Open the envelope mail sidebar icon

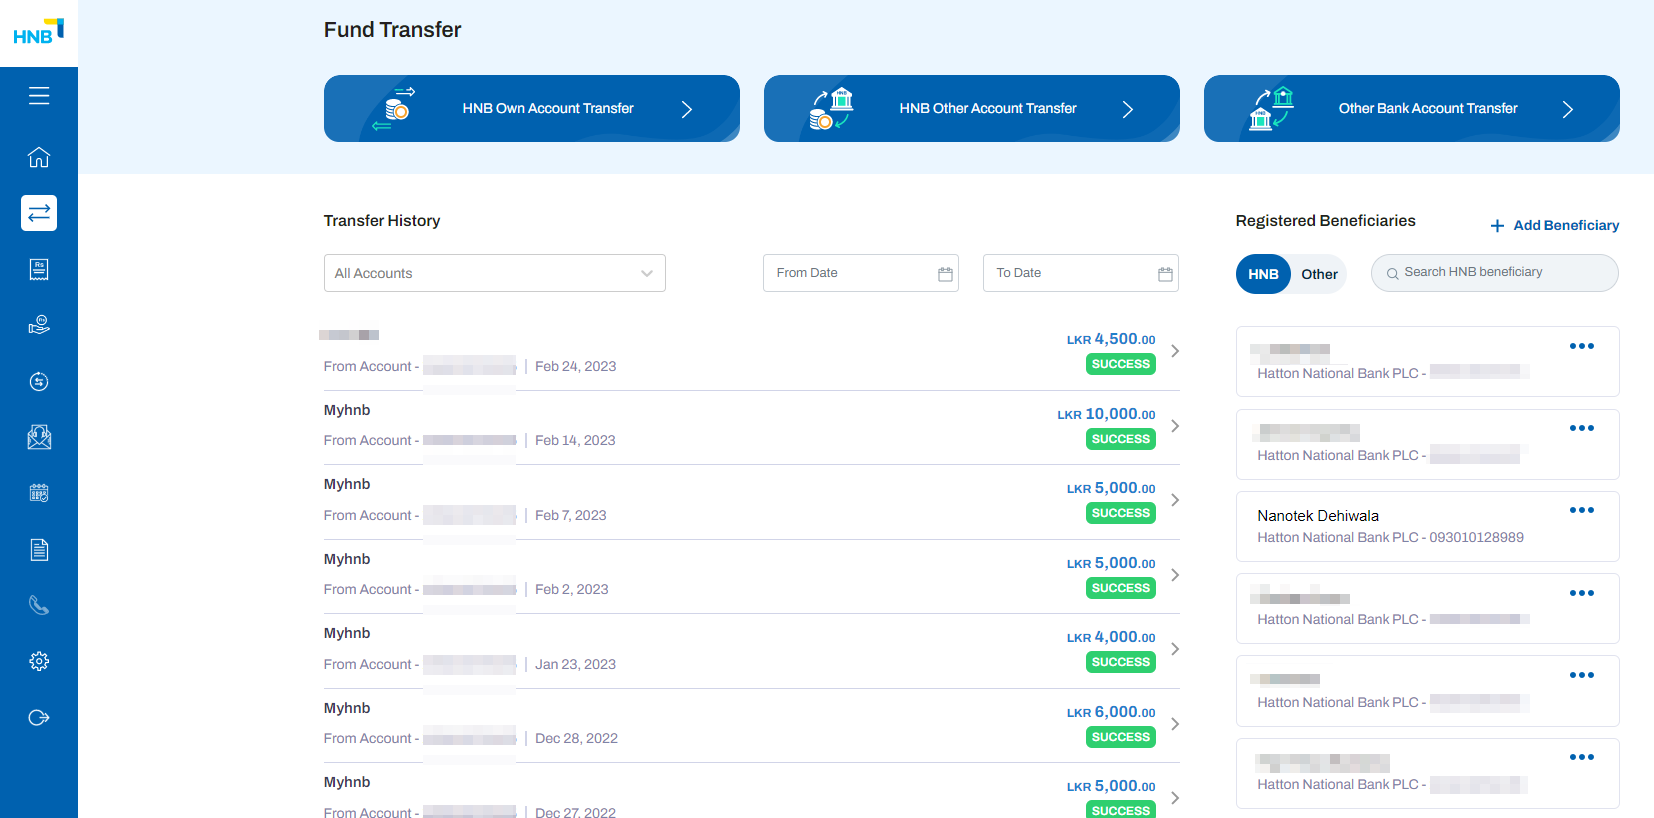(39, 437)
